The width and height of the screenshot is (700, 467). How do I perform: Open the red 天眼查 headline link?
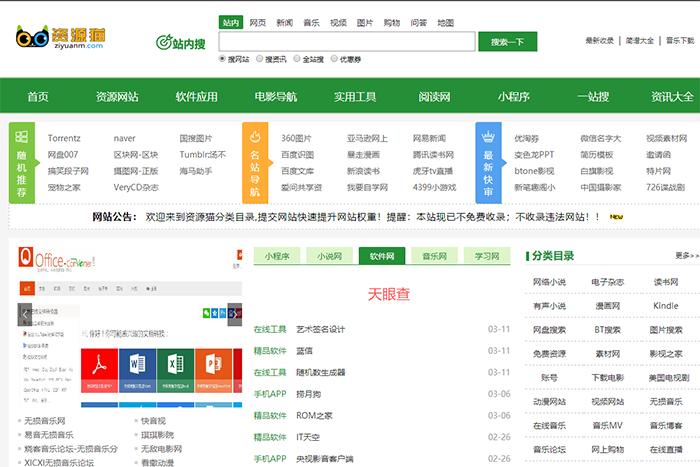point(388,294)
